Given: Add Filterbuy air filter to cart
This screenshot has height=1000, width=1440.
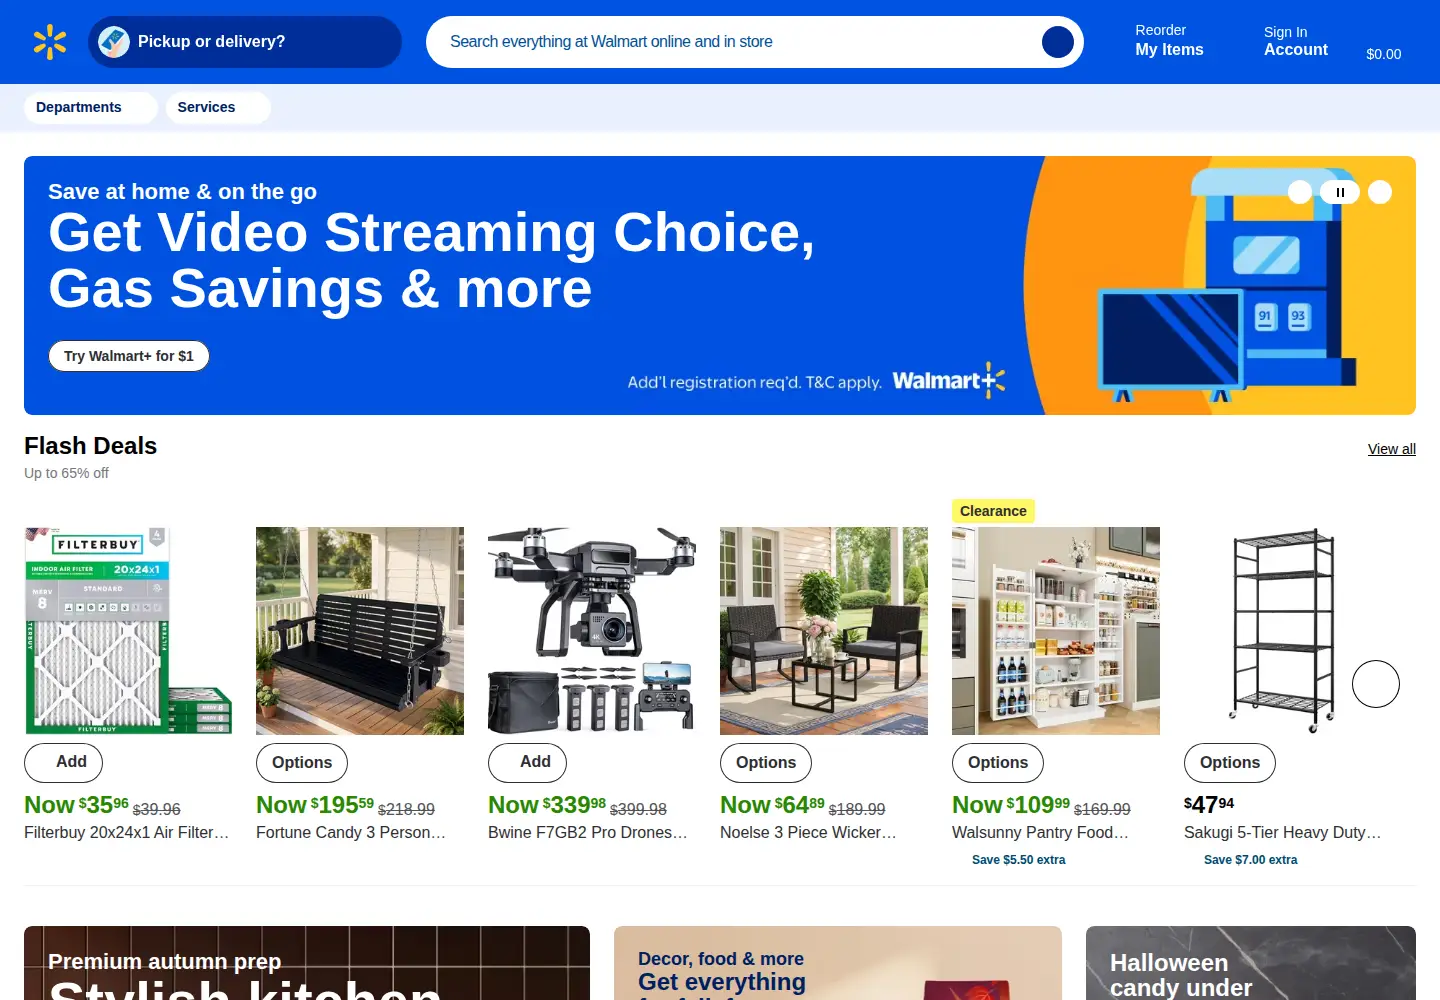Looking at the screenshot, I should [x=63, y=762].
